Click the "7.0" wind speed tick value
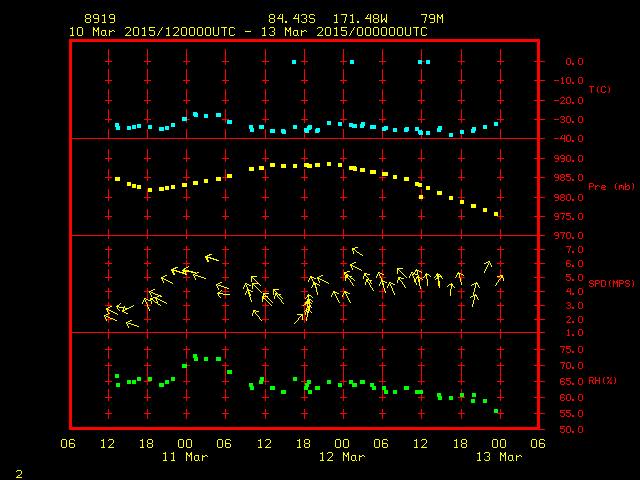The width and height of the screenshot is (640, 480). tap(574, 249)
